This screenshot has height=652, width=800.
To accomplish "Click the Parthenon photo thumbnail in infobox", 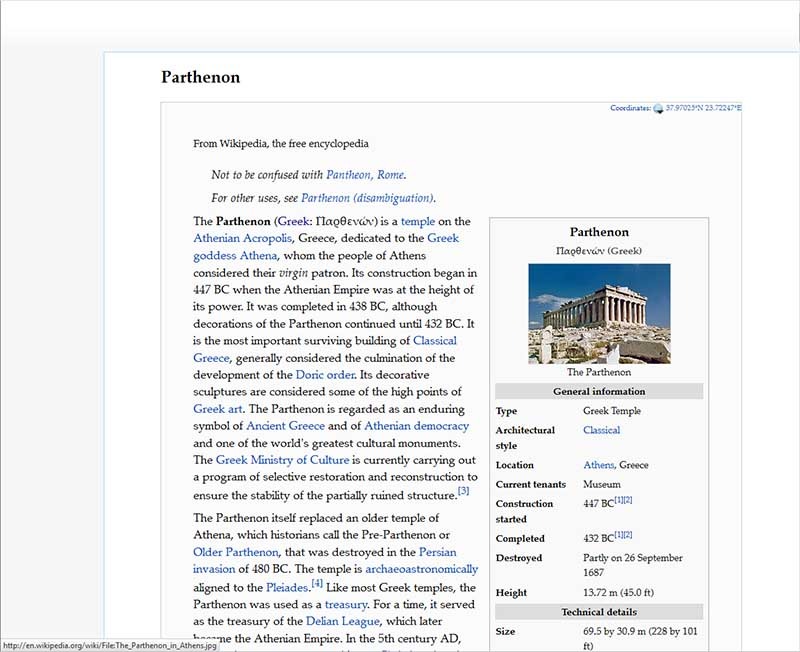I will 599,314.
